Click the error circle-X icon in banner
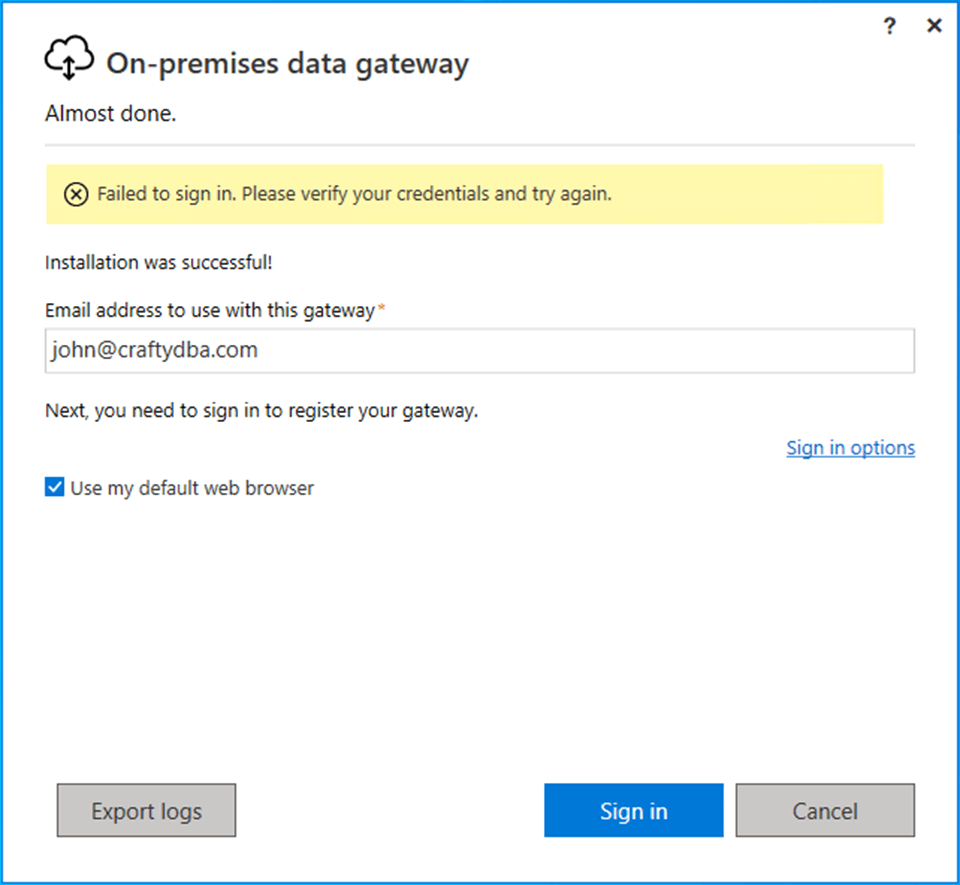 click(76, 194)
